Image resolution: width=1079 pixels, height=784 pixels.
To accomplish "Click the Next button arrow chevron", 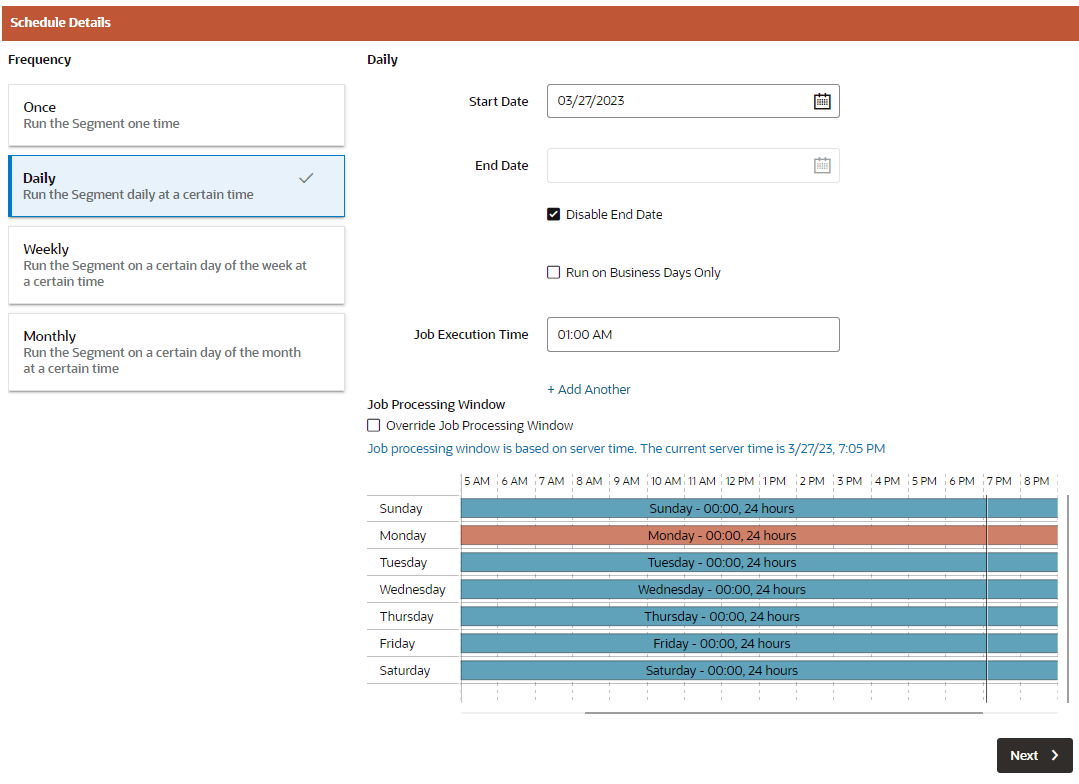I will point(1055,755).
